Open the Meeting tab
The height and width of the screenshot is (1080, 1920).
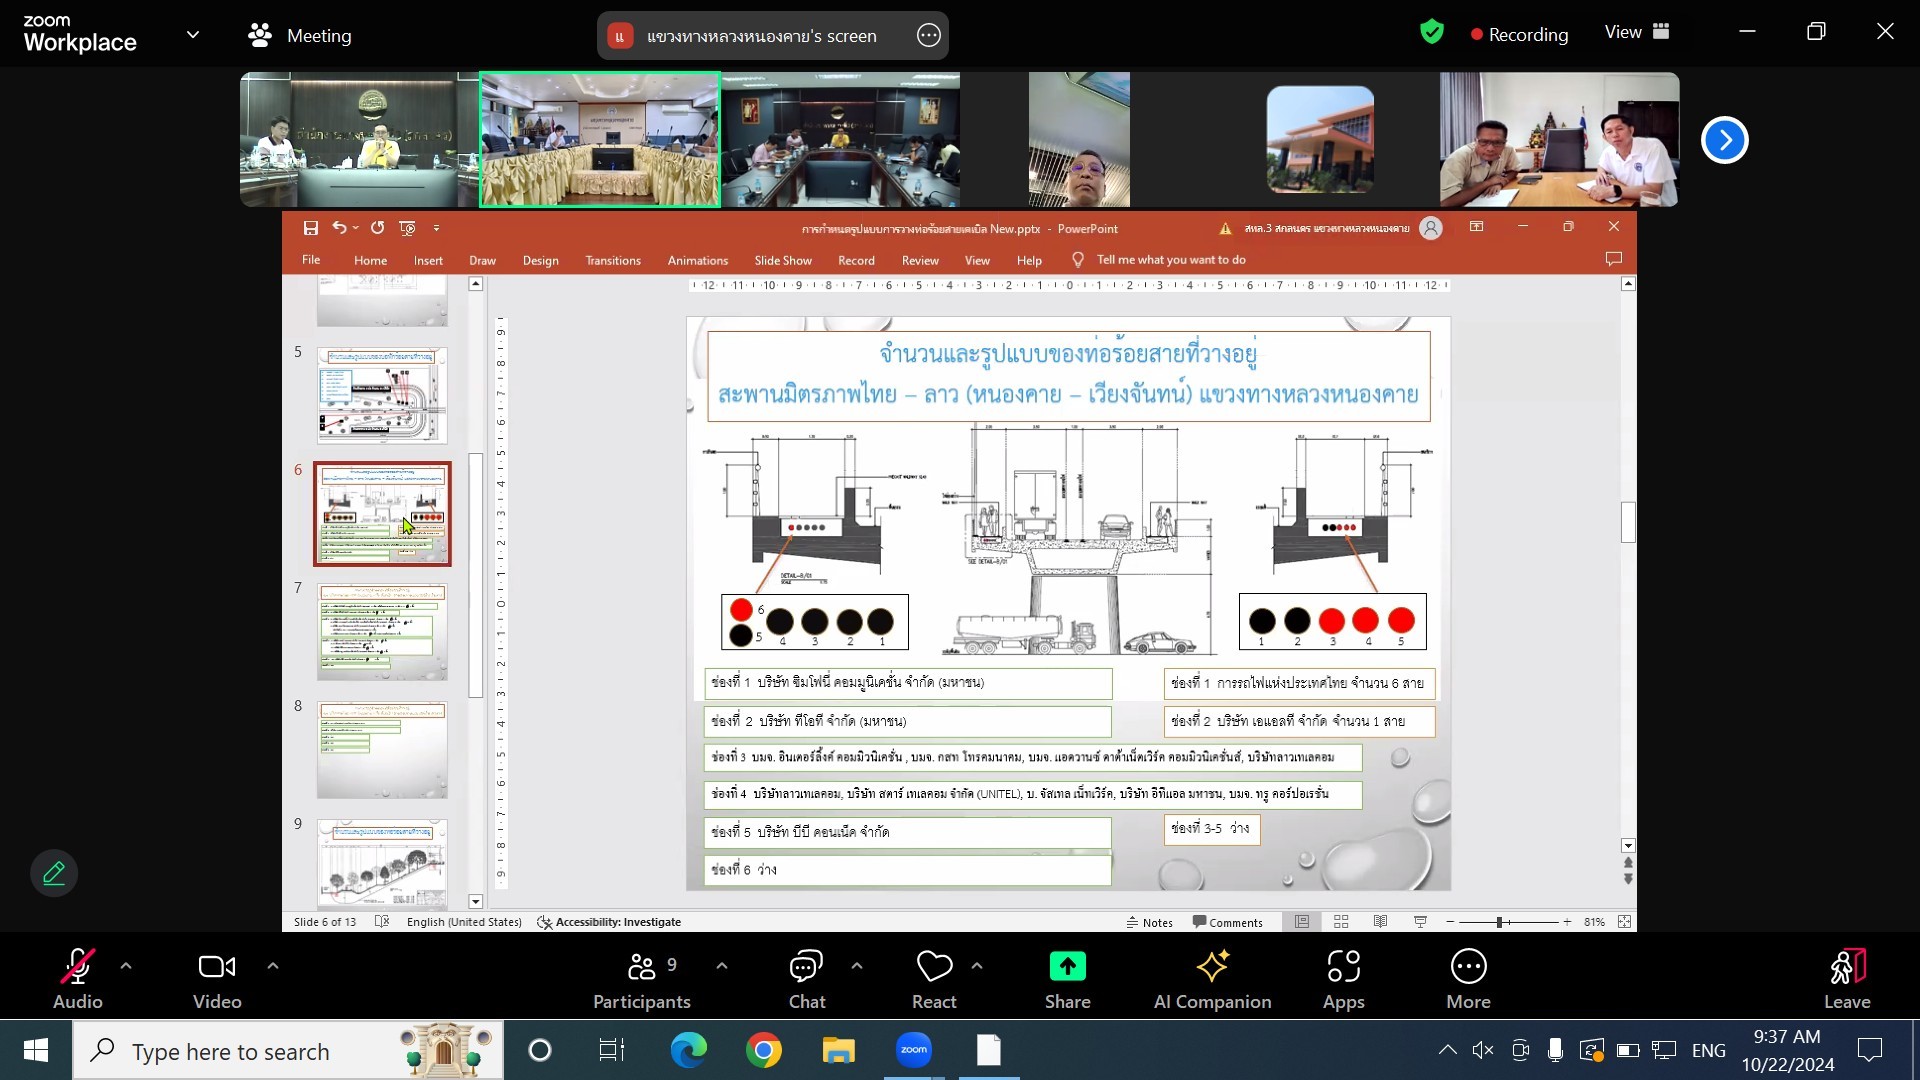click(300, 36)
